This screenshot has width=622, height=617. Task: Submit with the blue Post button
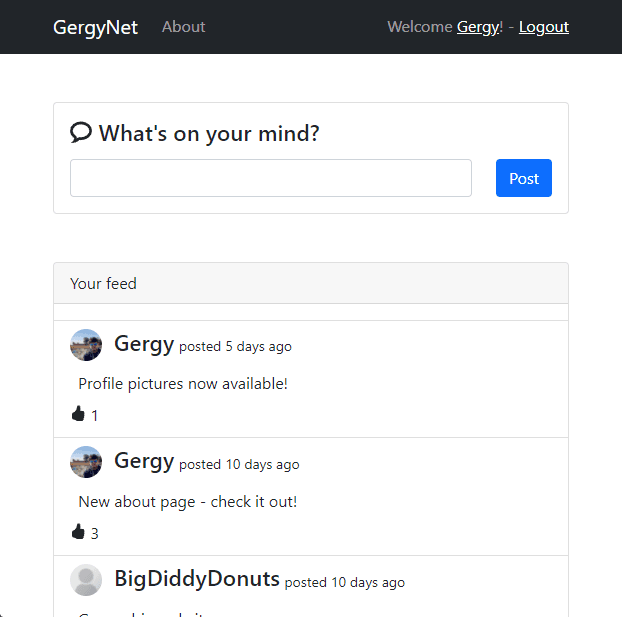[x=524, y=178]
